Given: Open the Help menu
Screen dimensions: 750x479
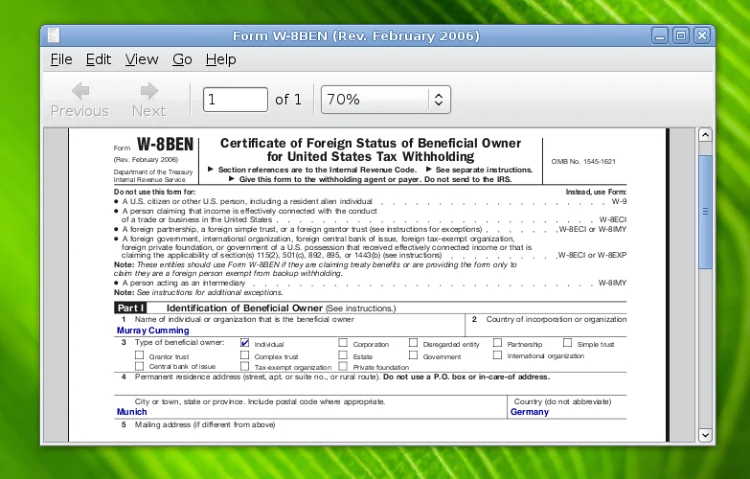Looking at the screenshot, I should click(221, 59).
